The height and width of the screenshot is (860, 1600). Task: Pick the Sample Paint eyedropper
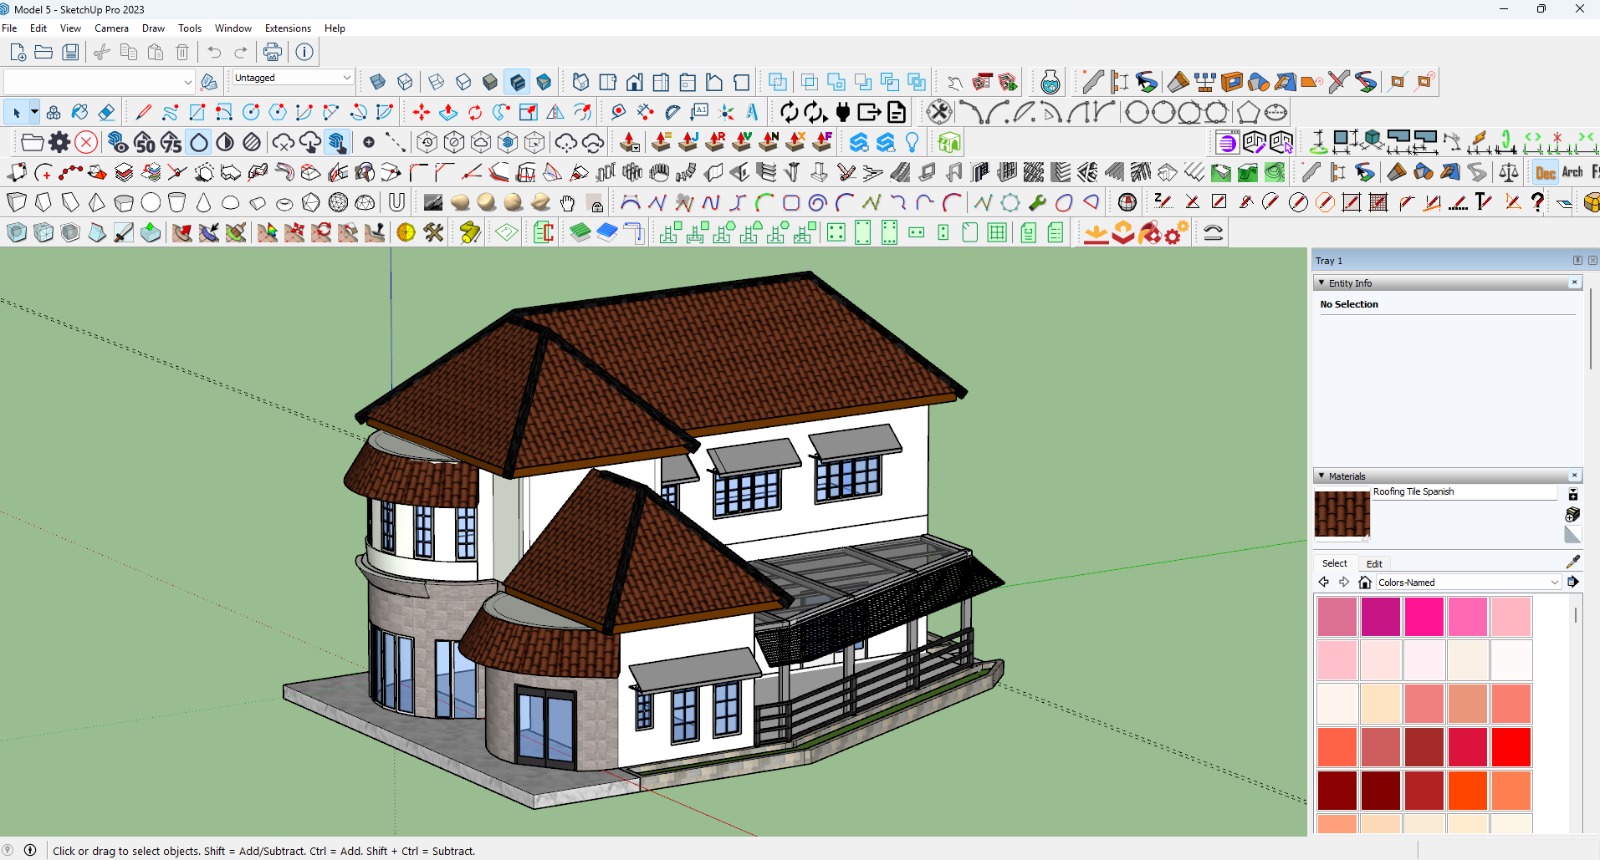(x=1573, y=561)
